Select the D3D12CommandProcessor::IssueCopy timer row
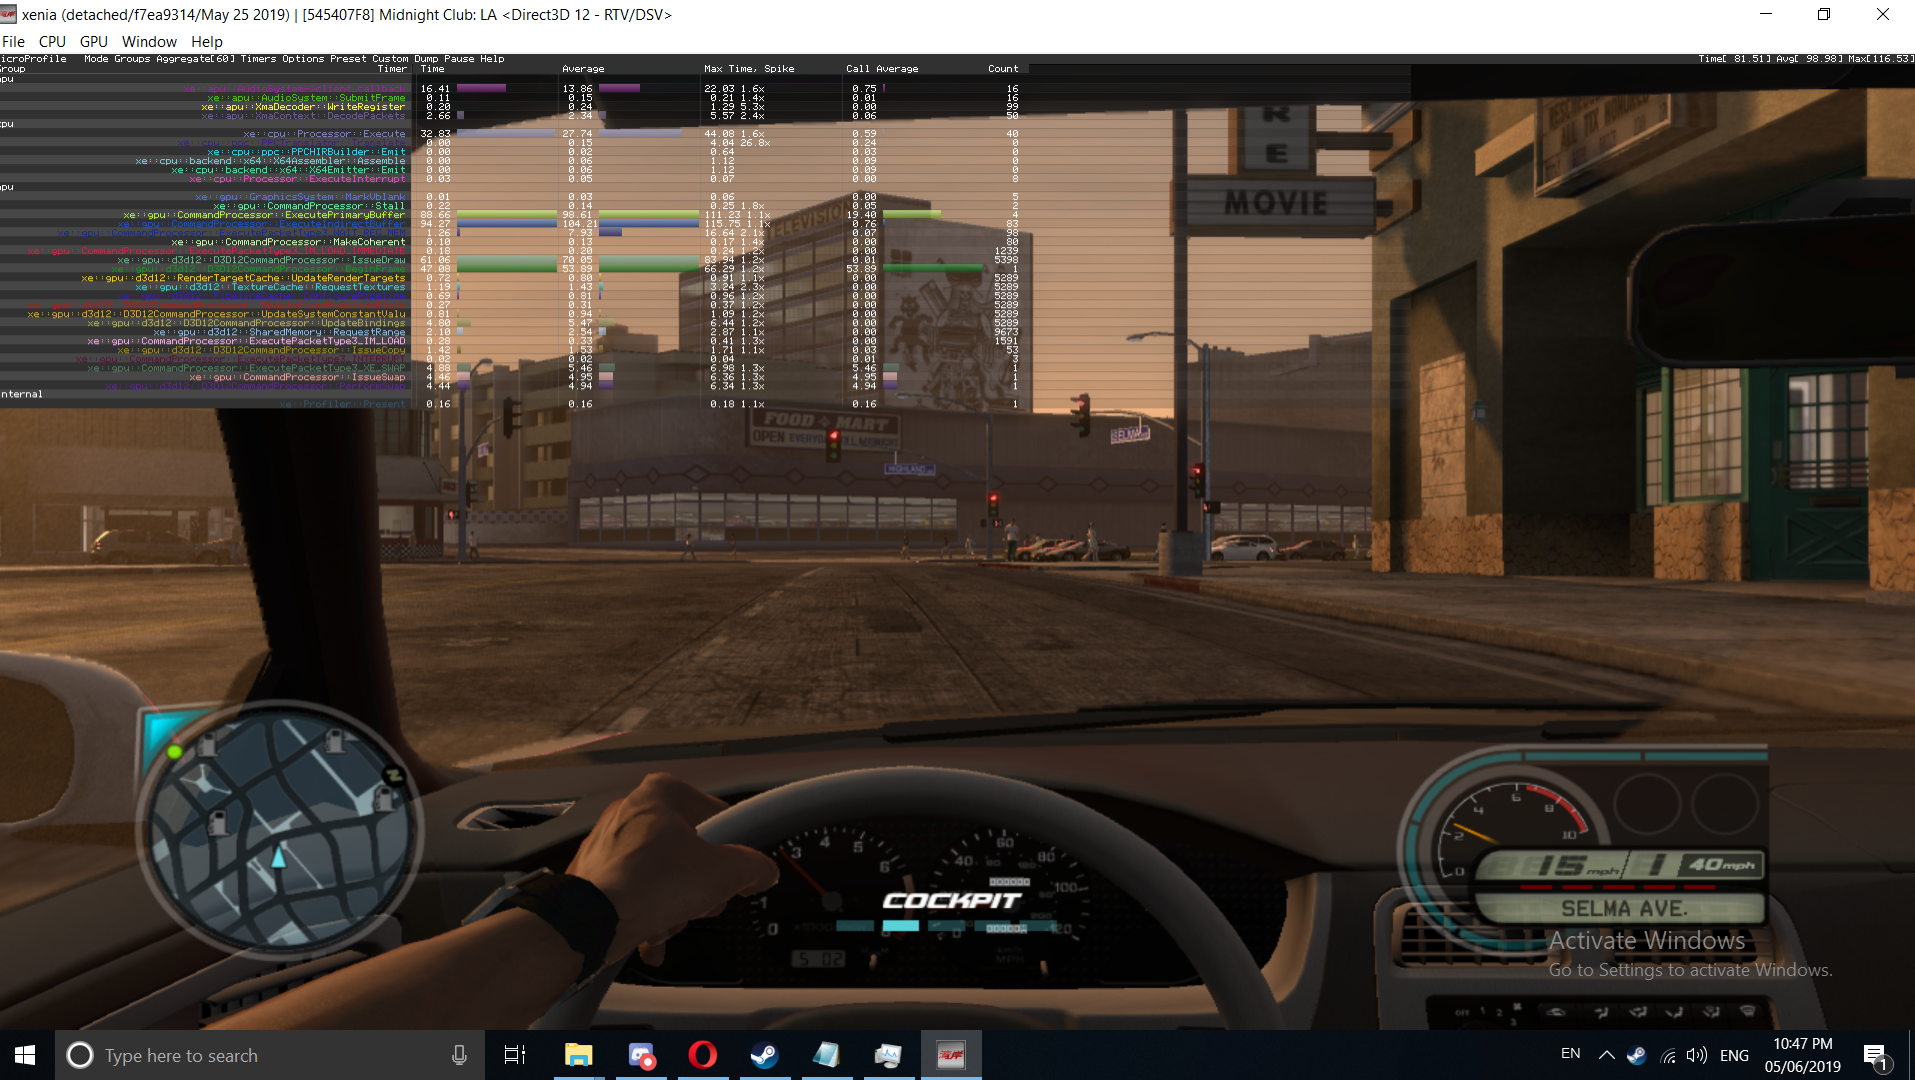The image size is (1915, 1080). (261, 350)
